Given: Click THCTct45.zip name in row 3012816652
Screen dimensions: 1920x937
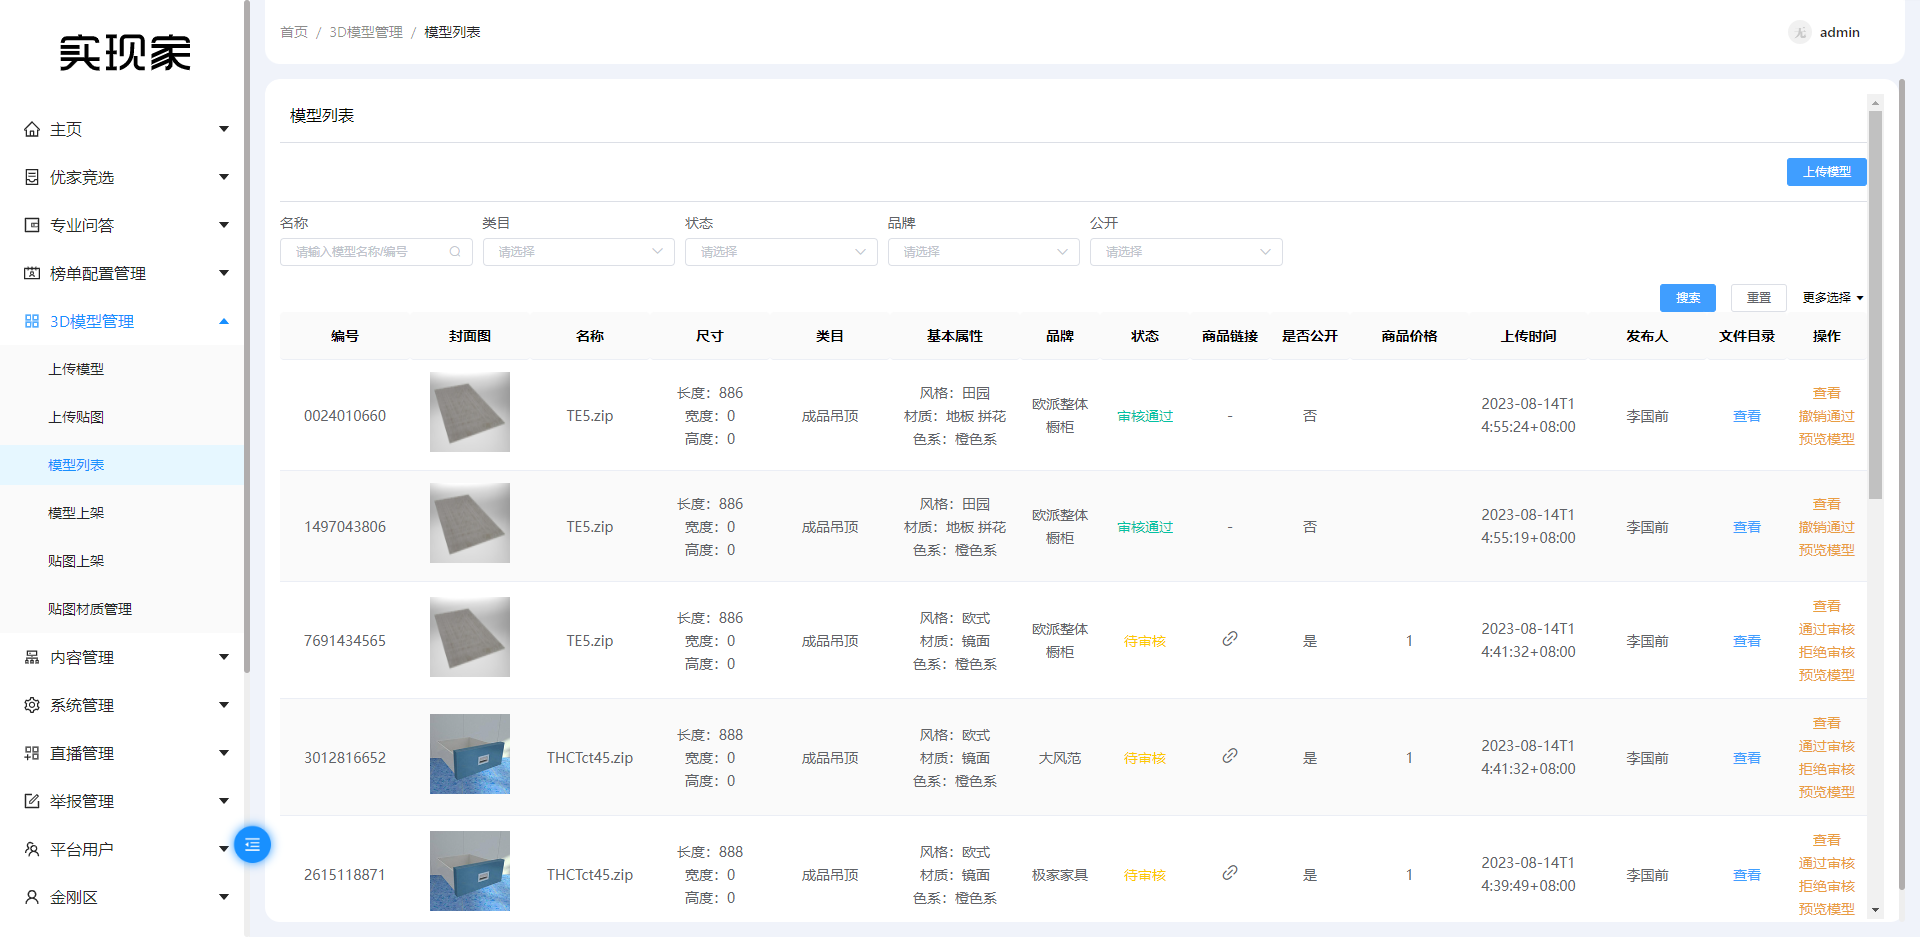Looking at the screenshot, I should coord(590,758).
